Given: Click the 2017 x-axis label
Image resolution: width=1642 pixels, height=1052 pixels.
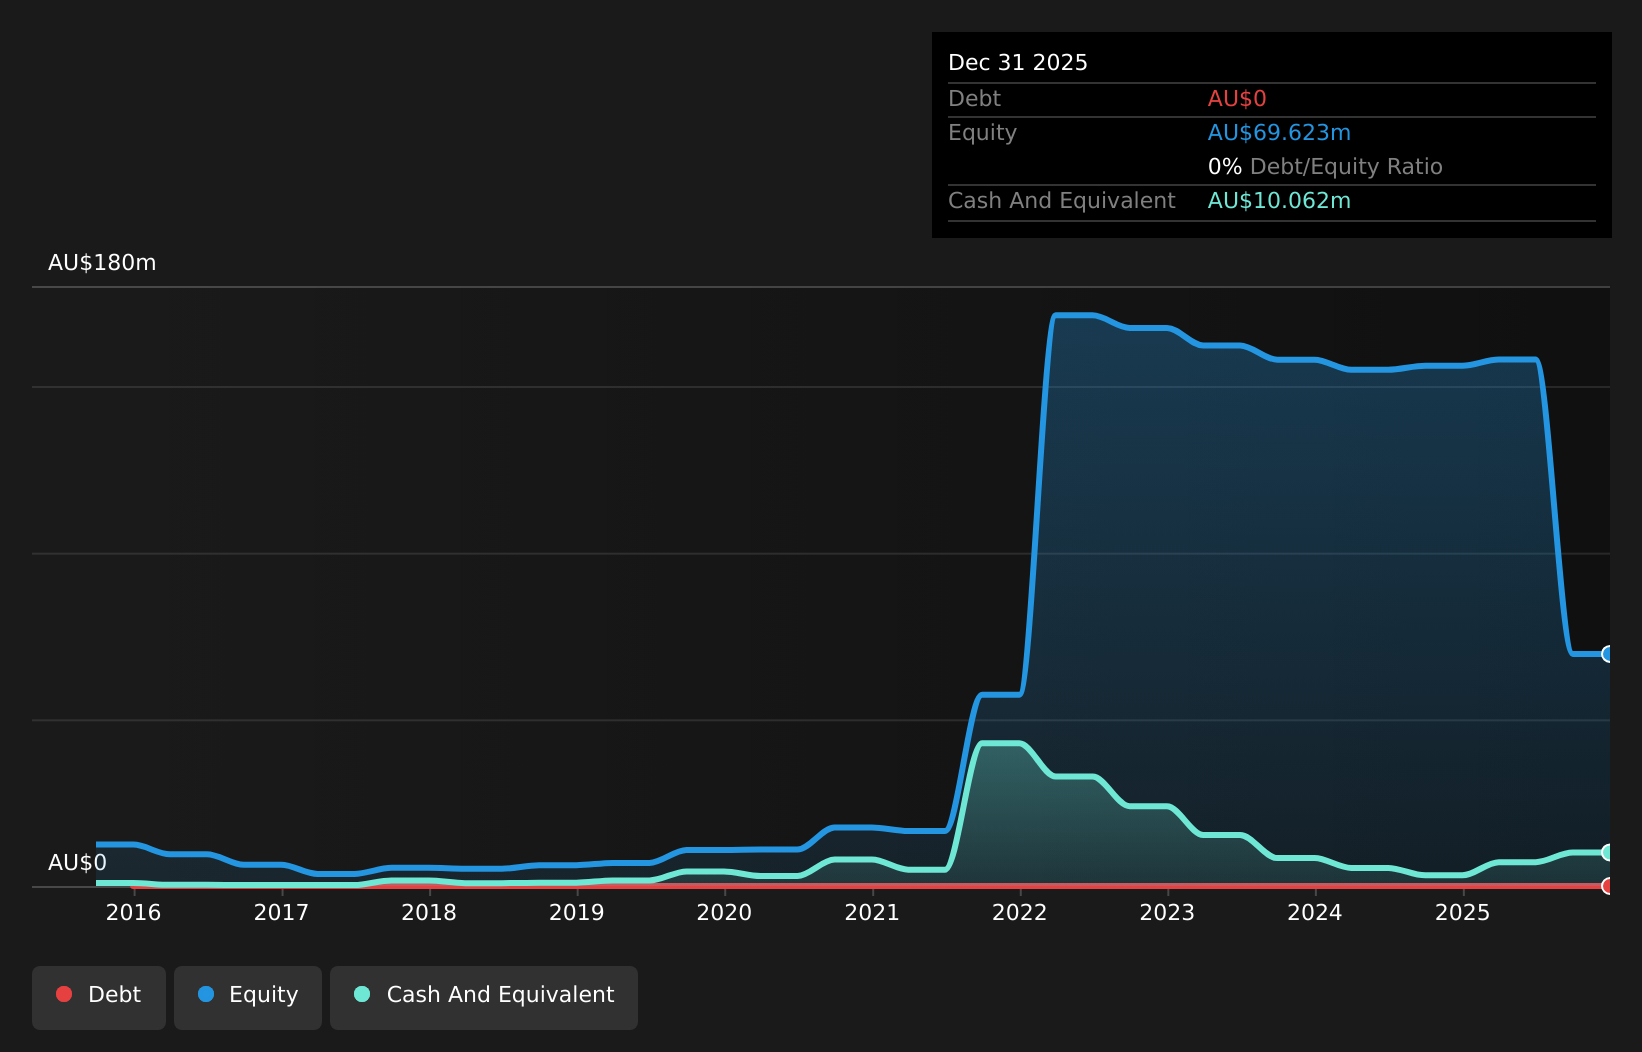Looking at the screenshot, I should (x=281, y=912).
